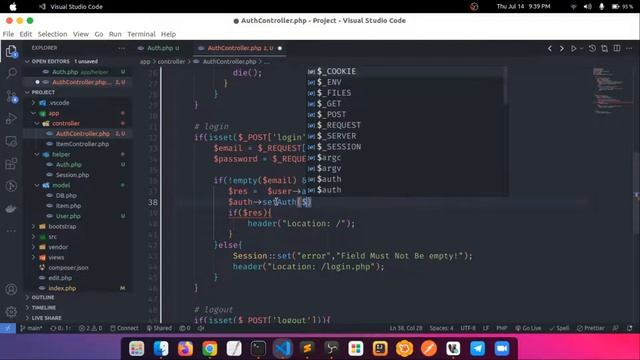This screenshot has height=360, width=640.
Task: Open the Extensions view
Action: pyautogui.click(x=11, y=164)
